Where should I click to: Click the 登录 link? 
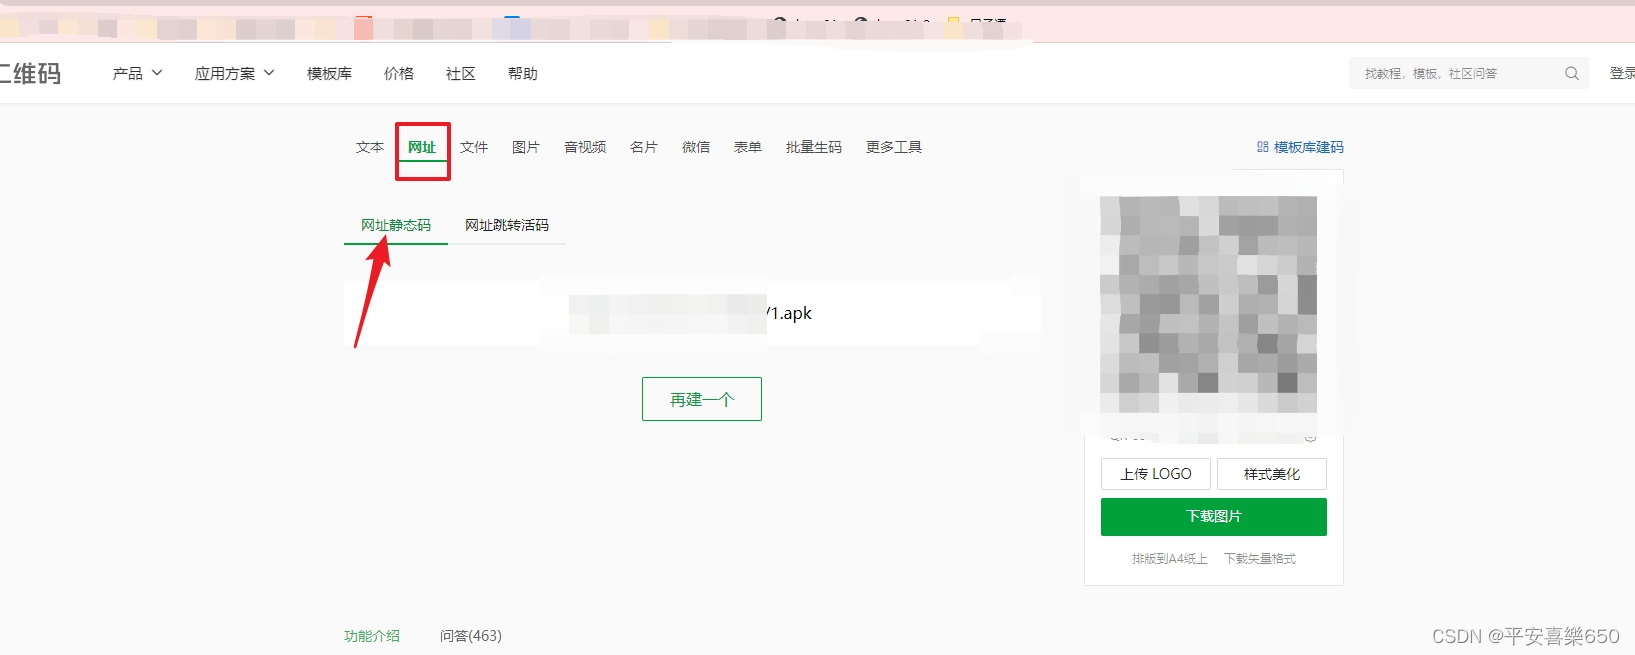click(x=1622, y=73)
